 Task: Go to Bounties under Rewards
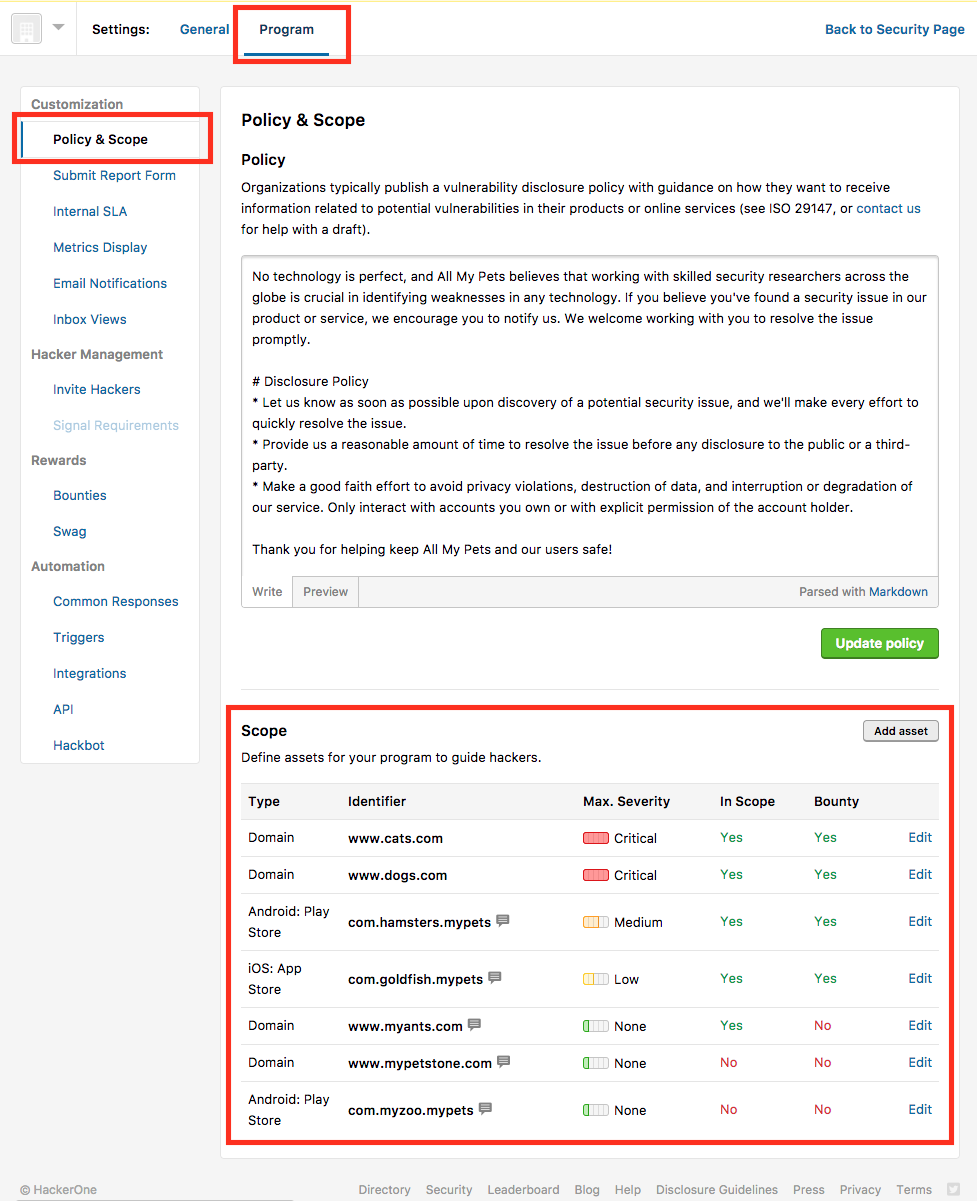click(80, 496)
